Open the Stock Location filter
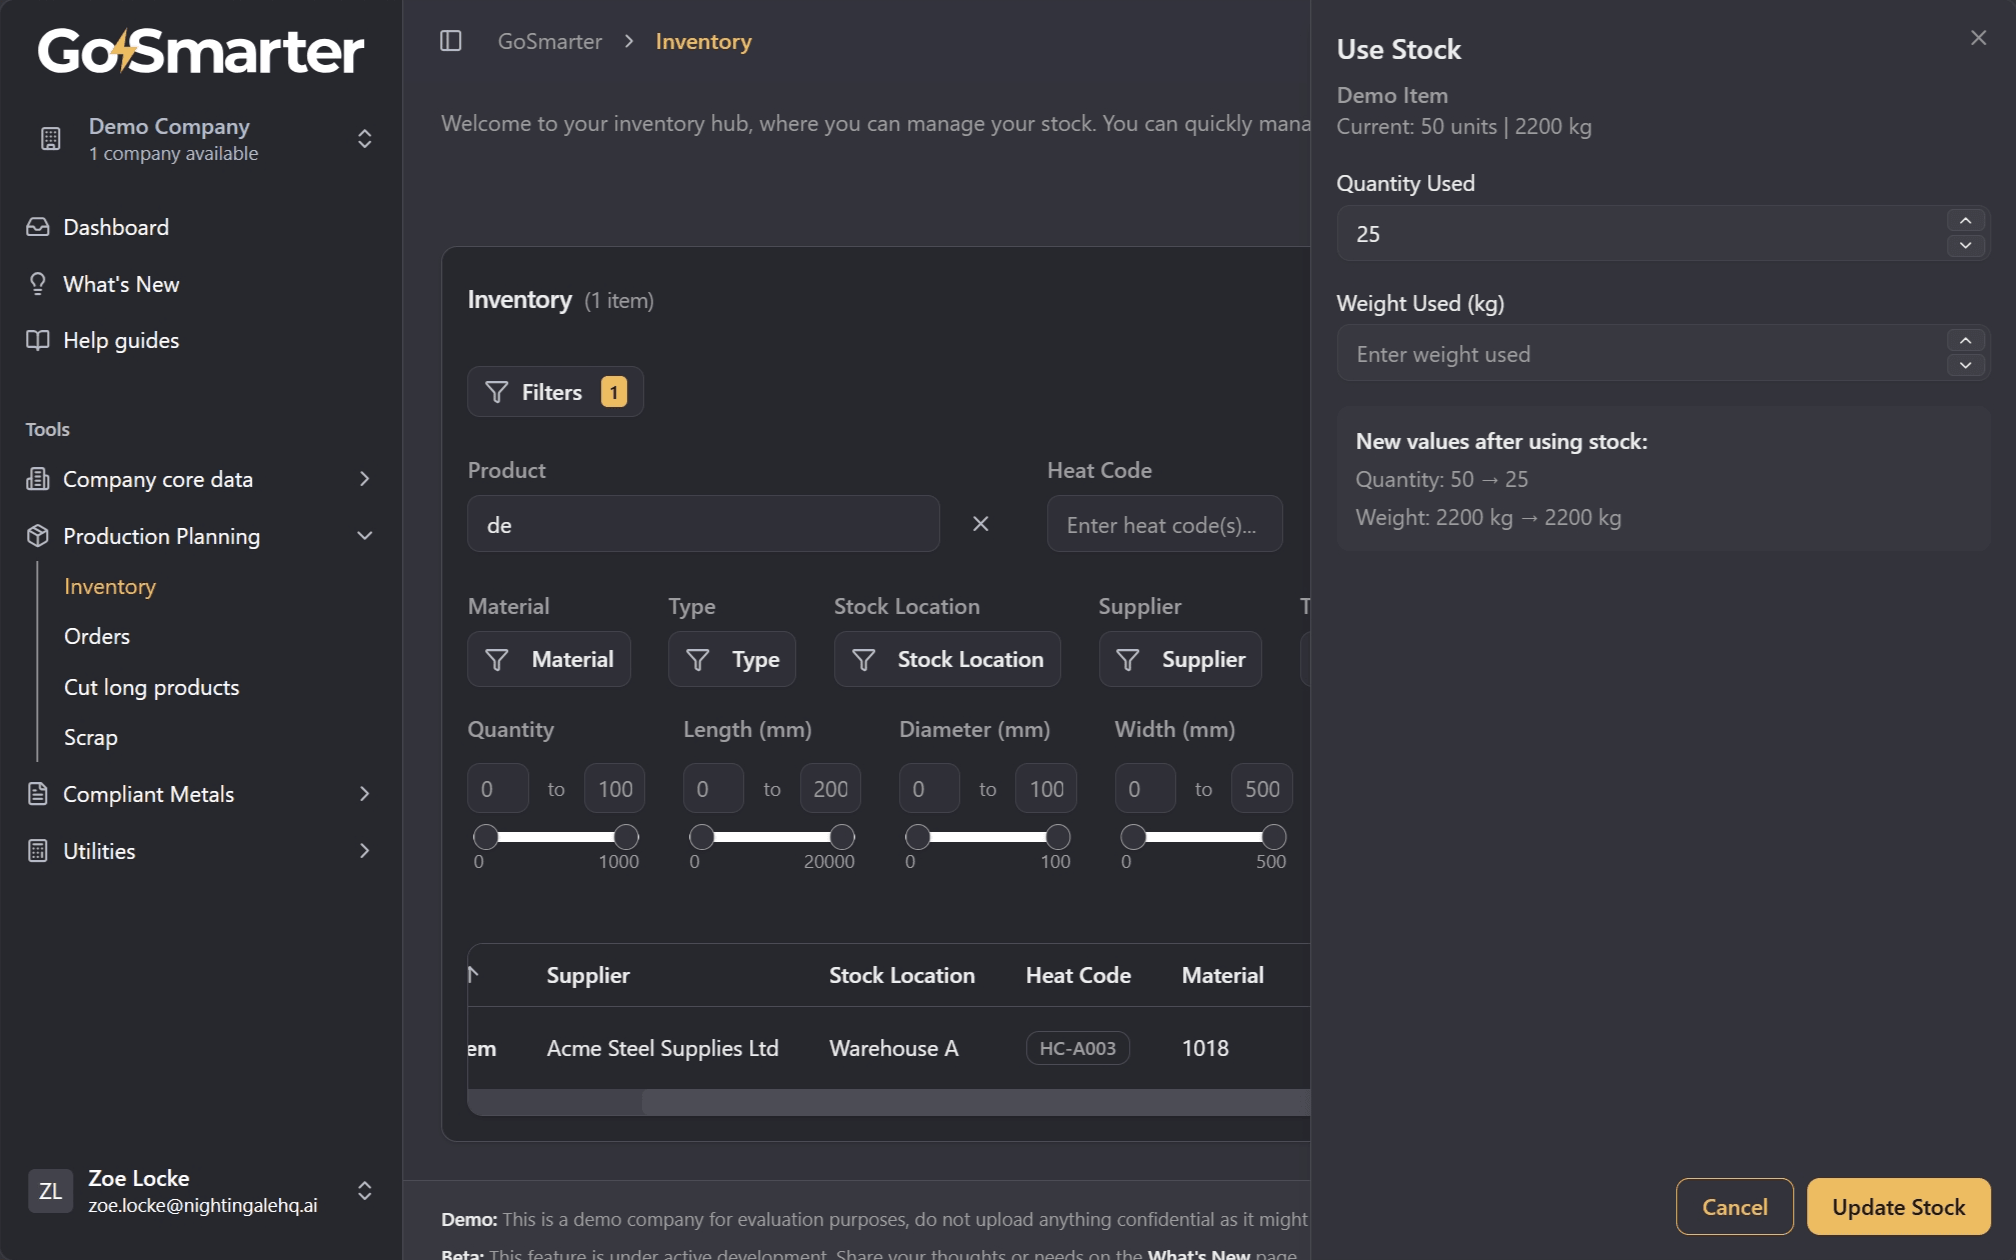 click(947, 659)
